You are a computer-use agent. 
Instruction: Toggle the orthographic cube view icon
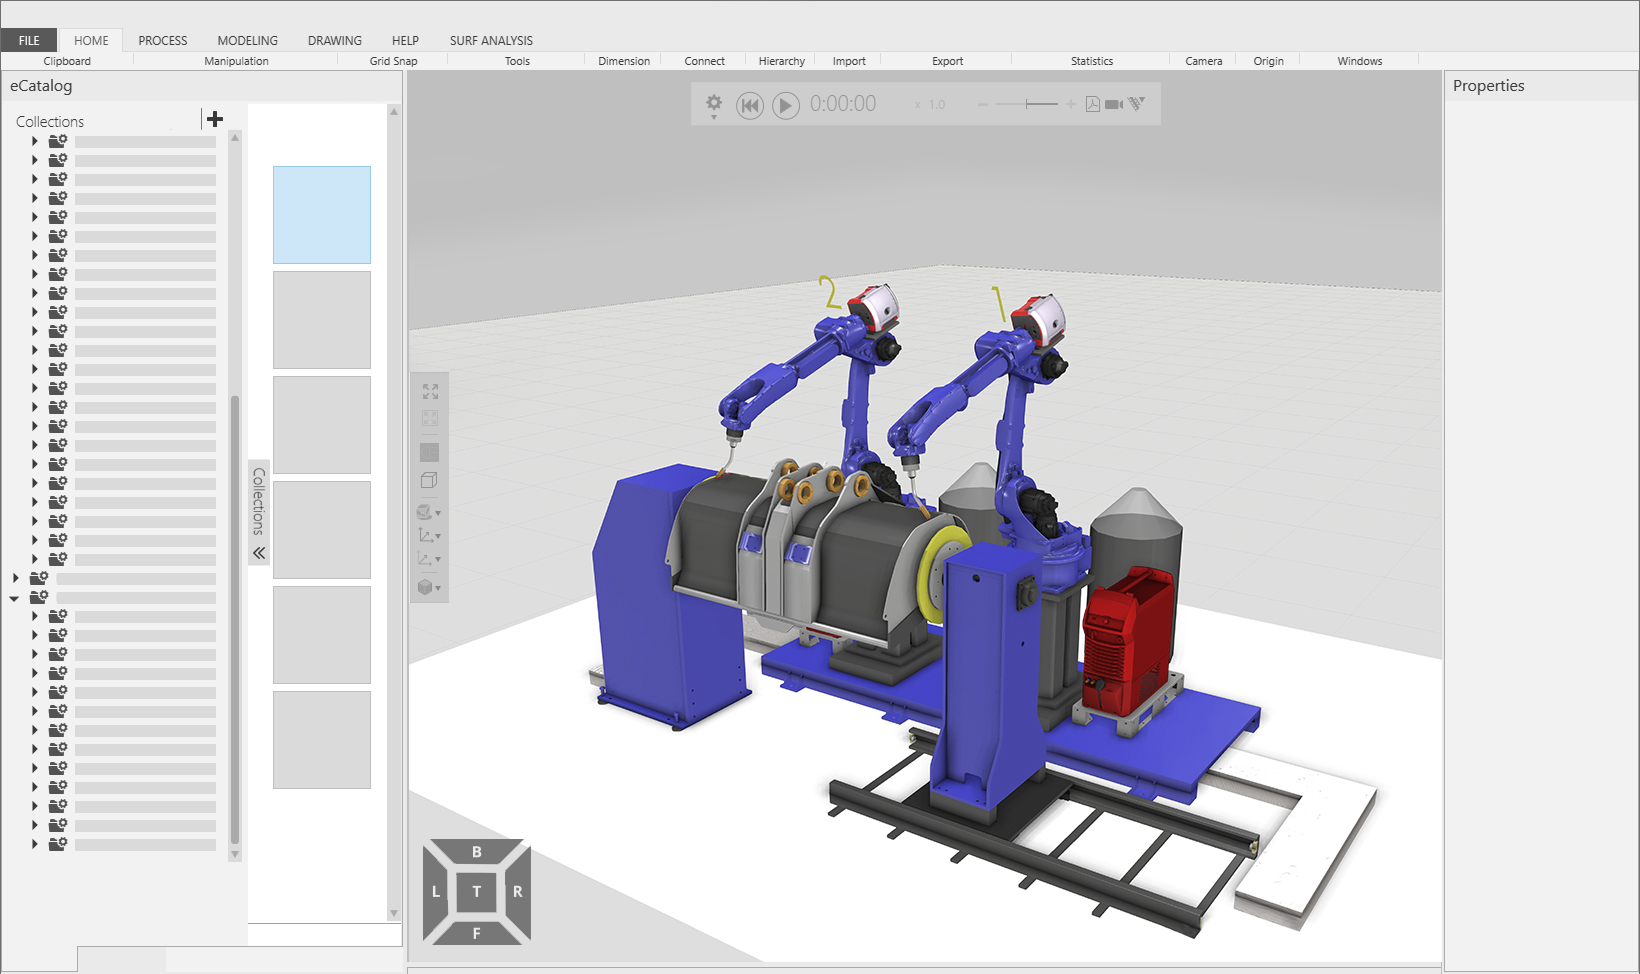(429, 481)
